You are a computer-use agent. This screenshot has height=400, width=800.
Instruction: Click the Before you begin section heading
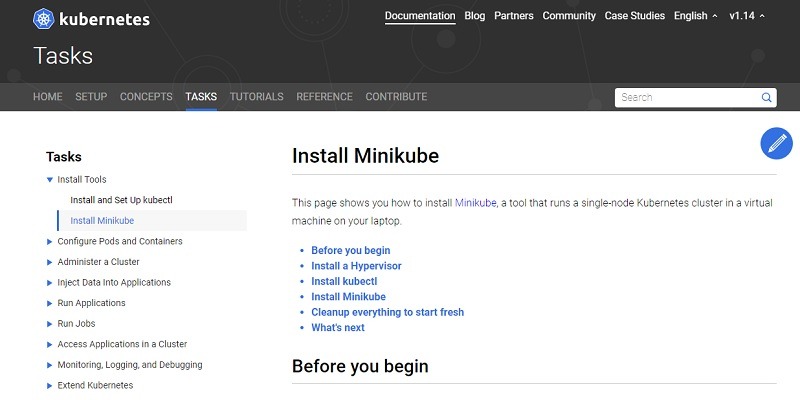(360, 366)
